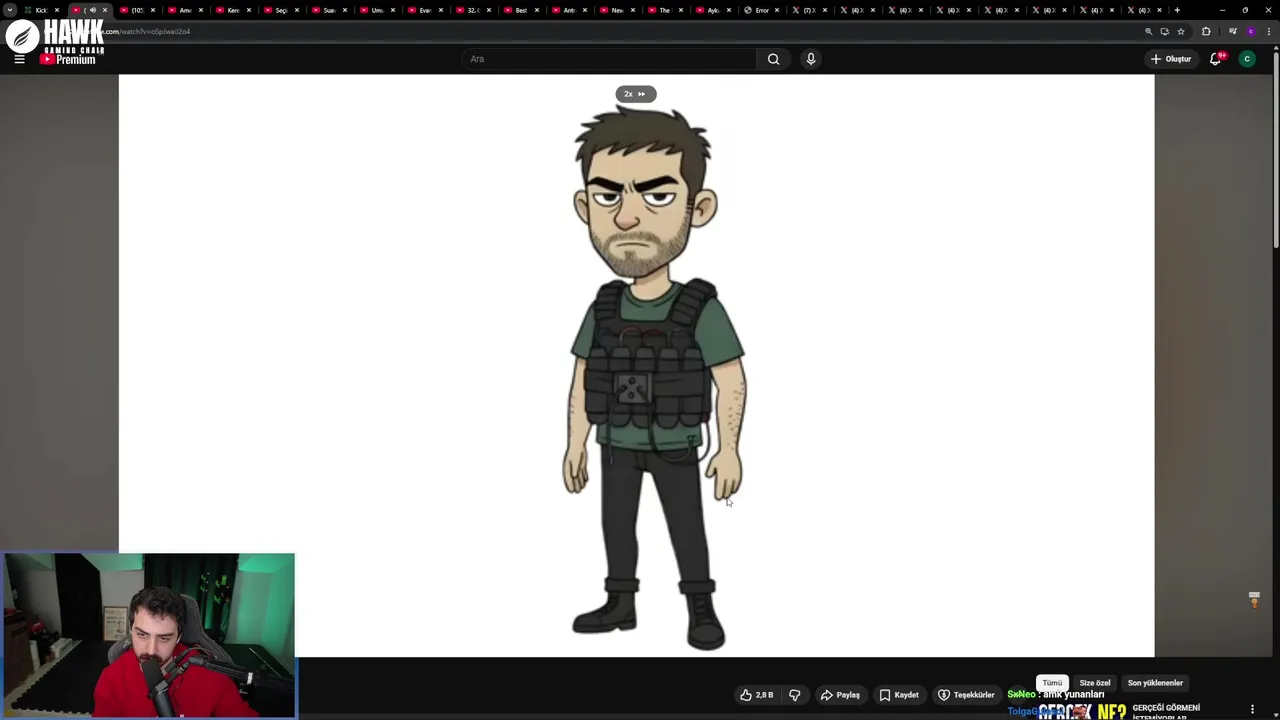This screenshot has height=720, width=1280.
Task: Start voice search with the microphone icon
Action: [x=811, y=59]
